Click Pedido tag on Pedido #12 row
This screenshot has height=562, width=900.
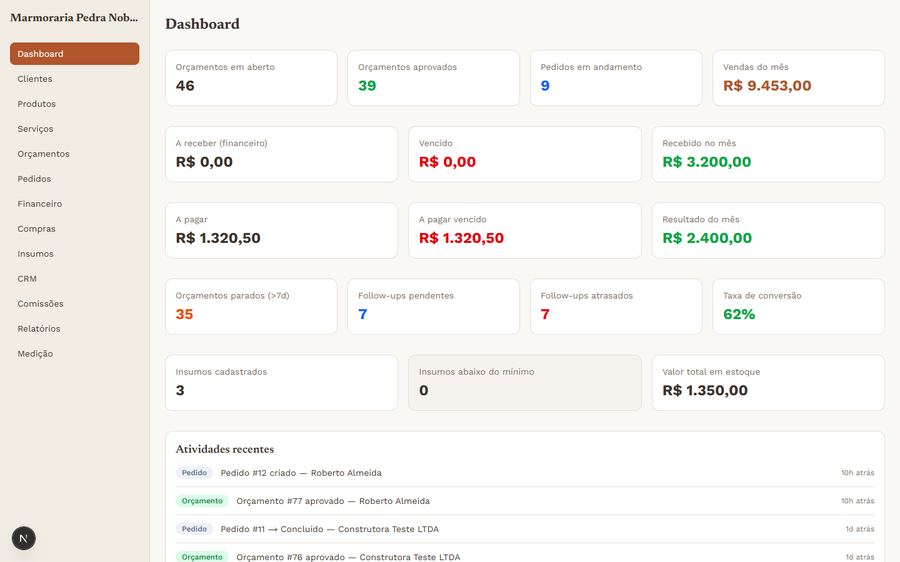[194, 473]
